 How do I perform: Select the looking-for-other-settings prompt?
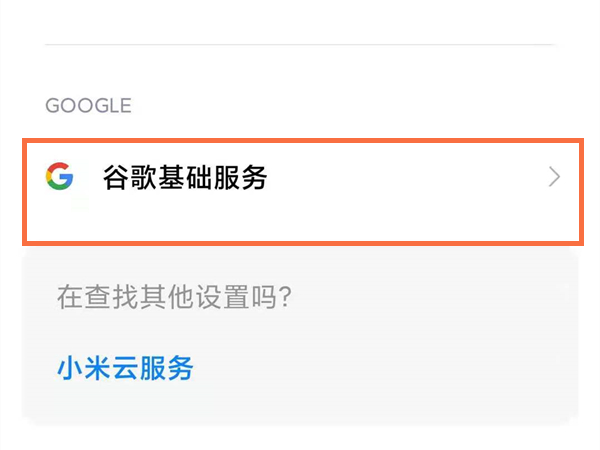tap(174, 297)
